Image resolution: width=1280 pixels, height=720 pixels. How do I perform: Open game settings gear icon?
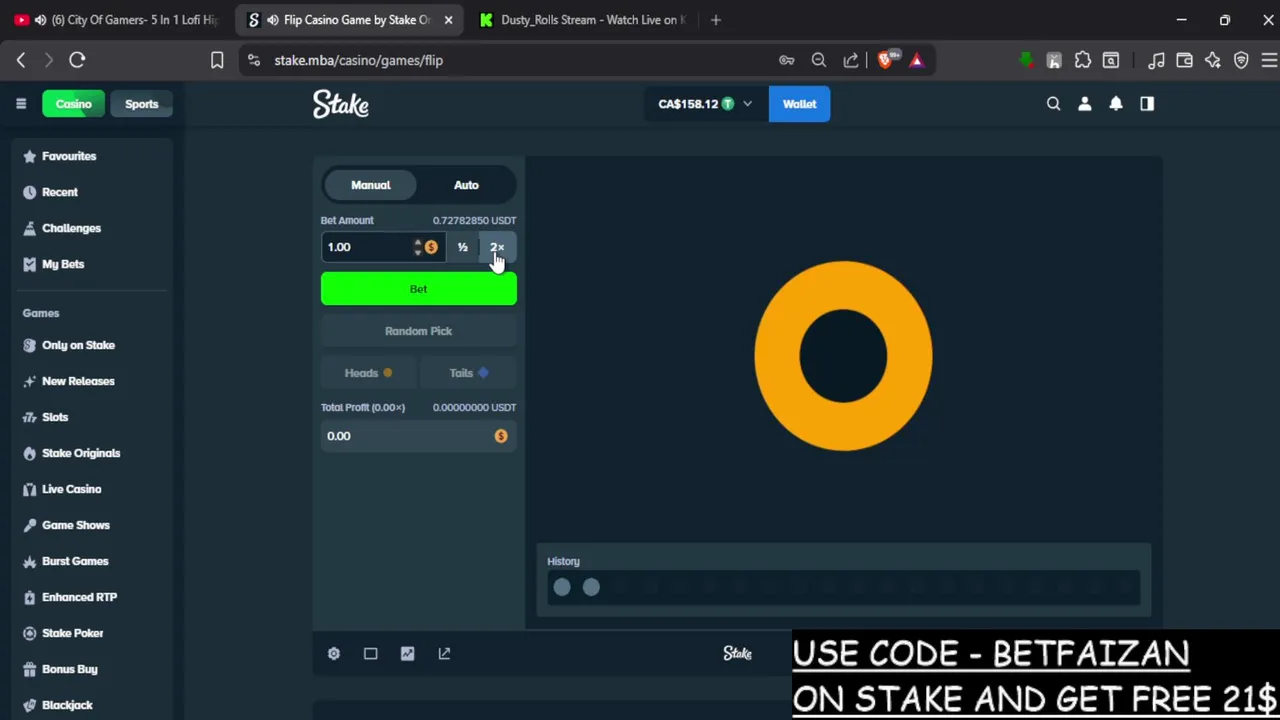click(334, 654)
